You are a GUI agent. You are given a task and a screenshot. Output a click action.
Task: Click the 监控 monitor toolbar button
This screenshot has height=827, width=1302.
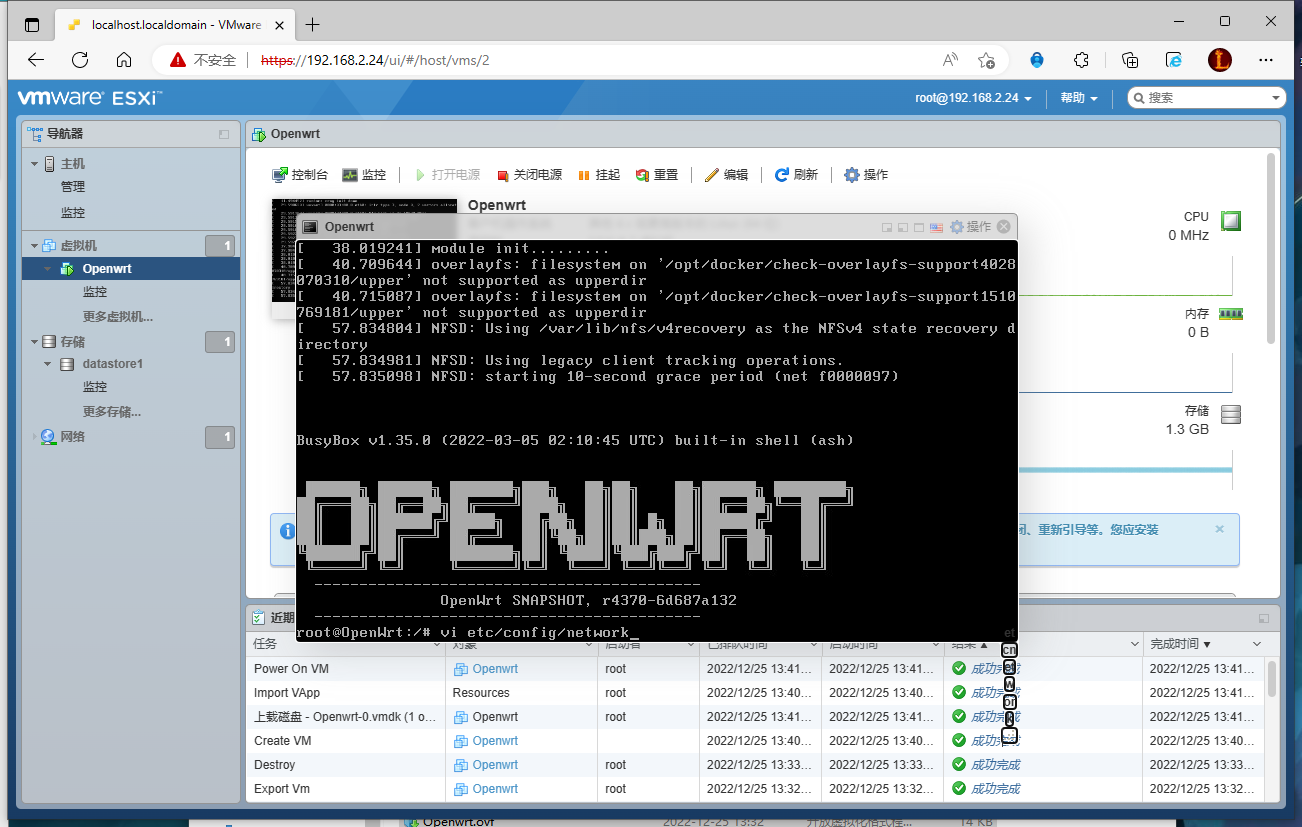(x=364, y=175)
